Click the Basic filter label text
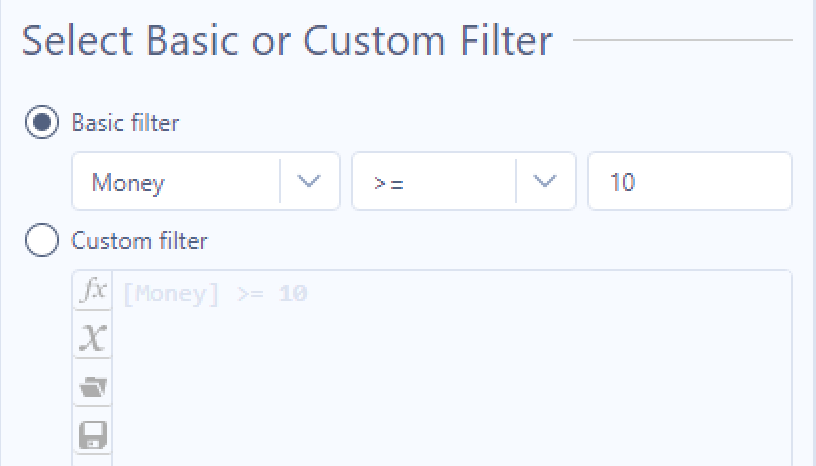Screen dimensions: 816x466 point(125,123)
